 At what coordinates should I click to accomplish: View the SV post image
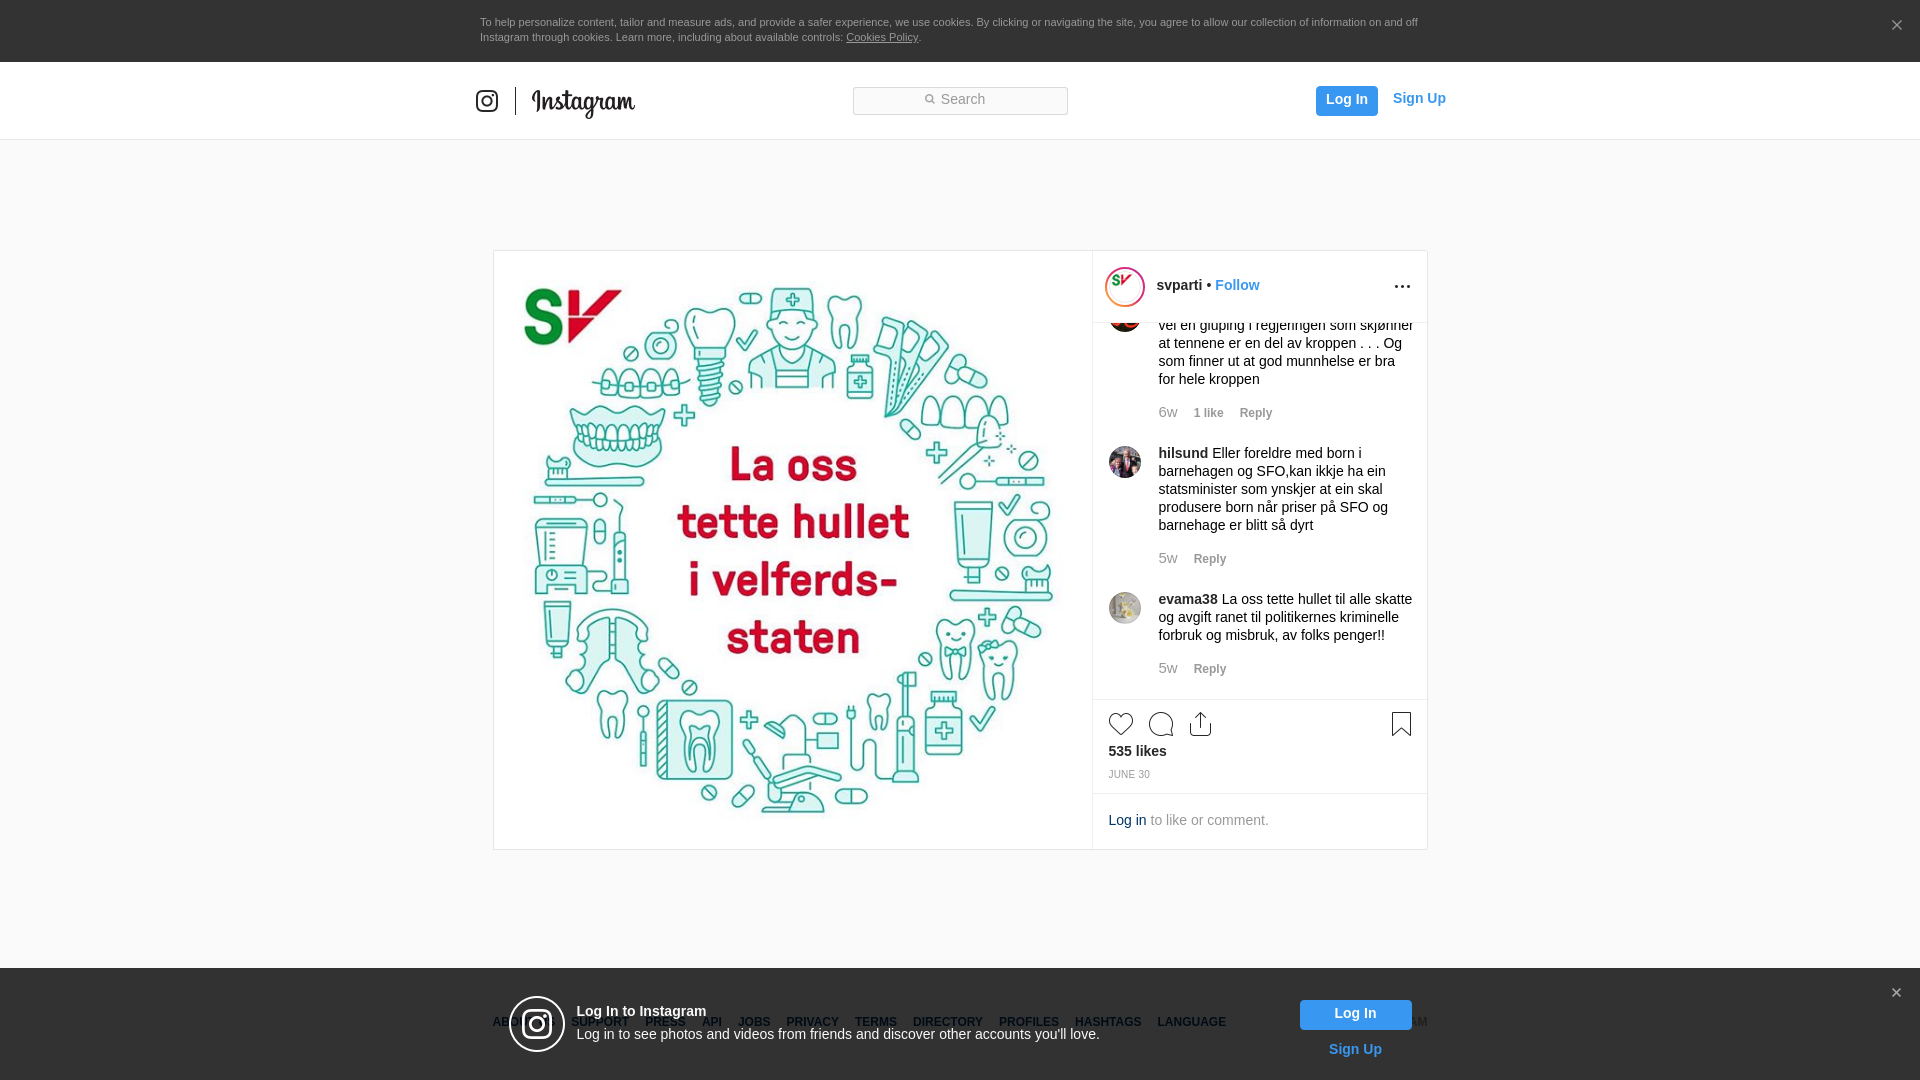point(793,550)
